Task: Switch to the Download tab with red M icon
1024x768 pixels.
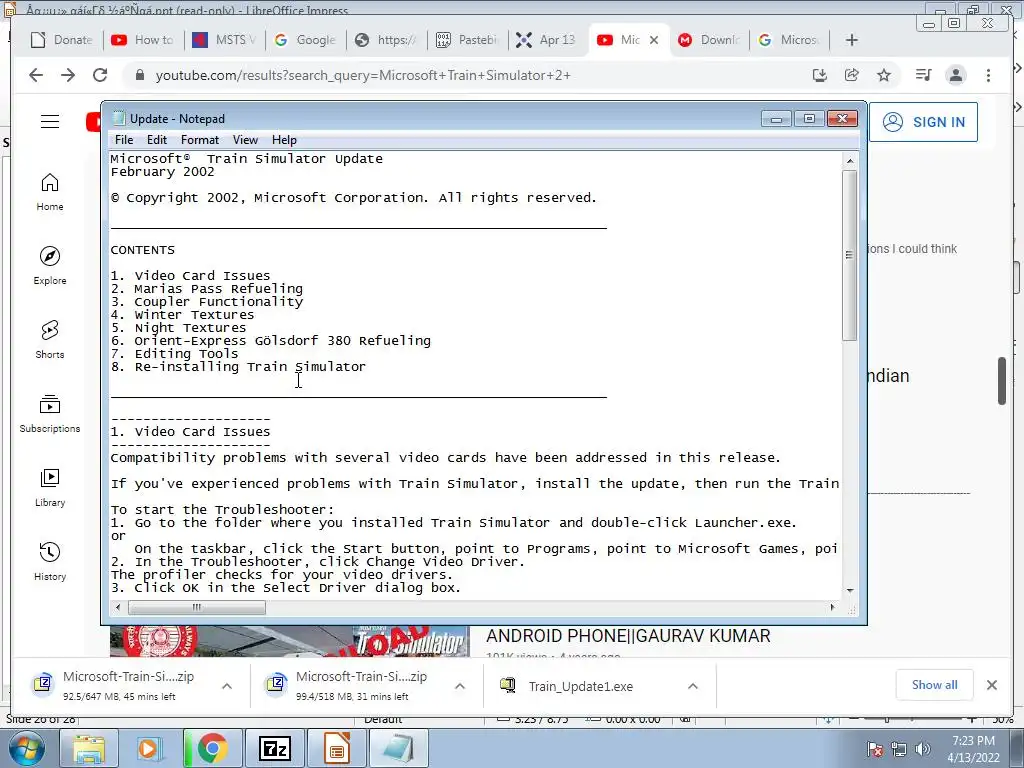Action: click(x=710, y=40)
